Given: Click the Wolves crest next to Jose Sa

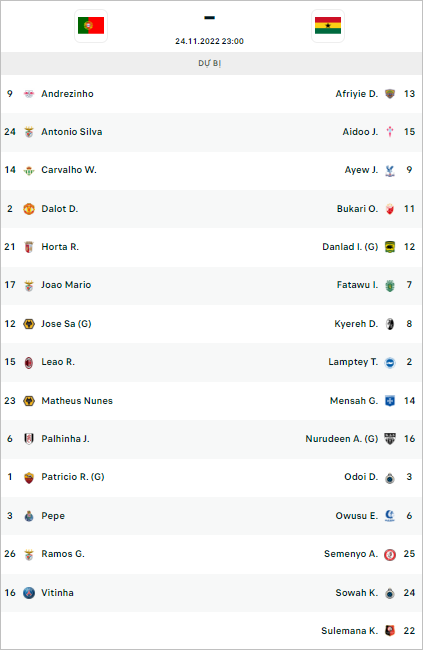Looking at the screenshot, I should tap(29, 324).
